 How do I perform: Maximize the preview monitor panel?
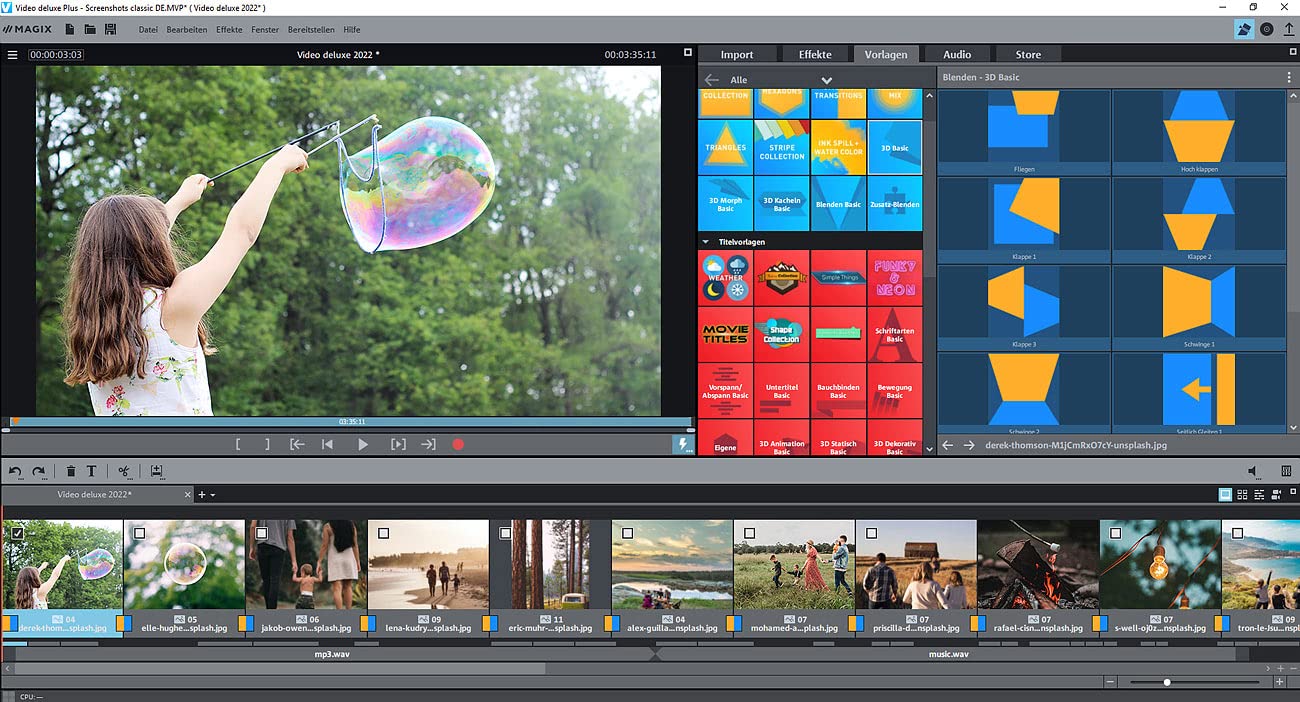pyautogui.click(x=688, y=52)
